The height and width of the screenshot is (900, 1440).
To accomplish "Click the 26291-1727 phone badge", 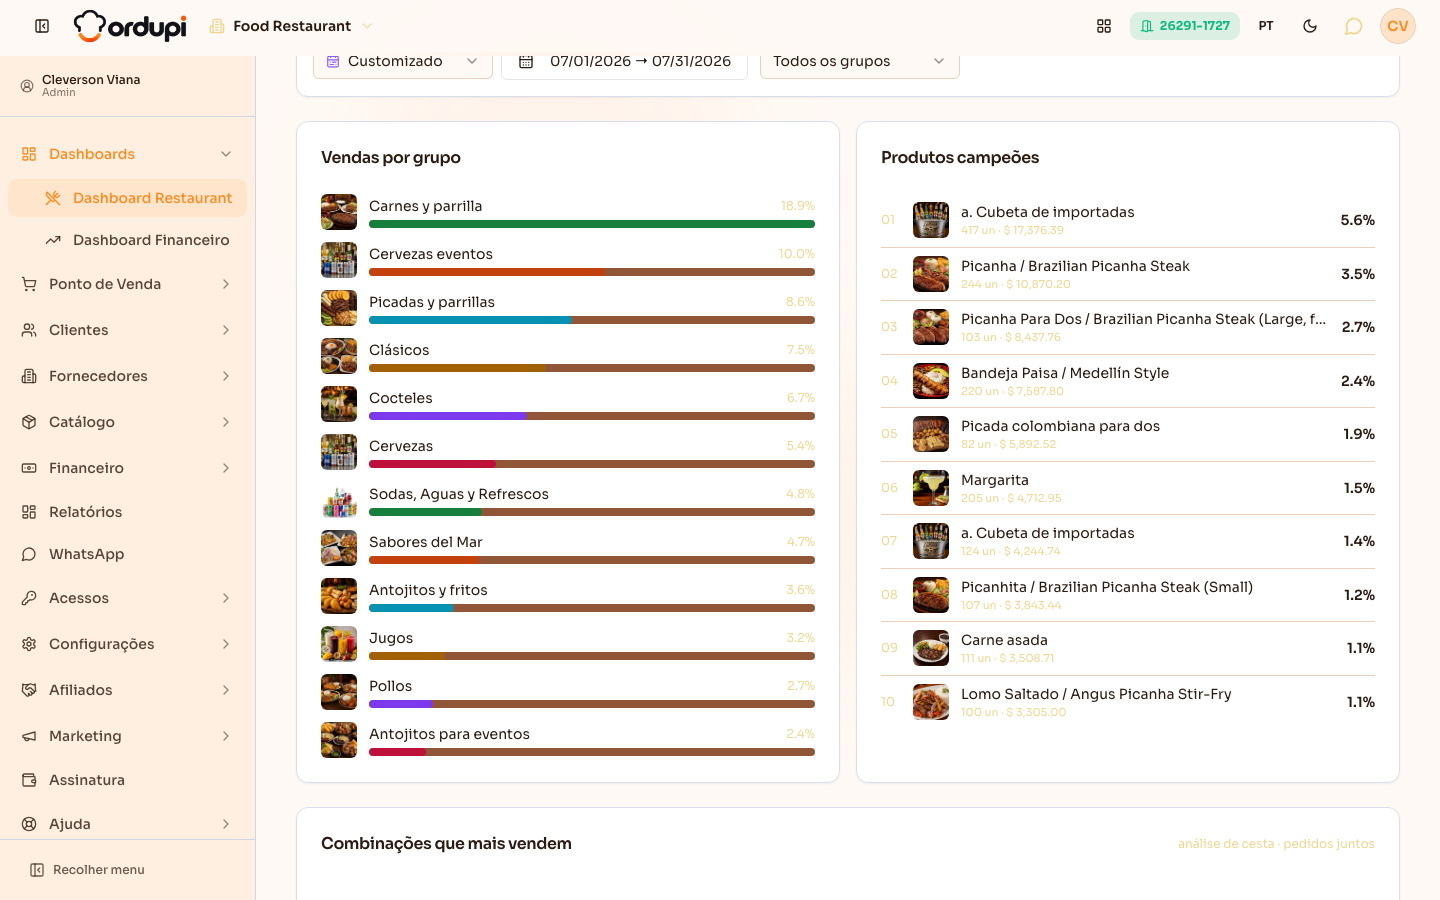I will point(1185,26).
